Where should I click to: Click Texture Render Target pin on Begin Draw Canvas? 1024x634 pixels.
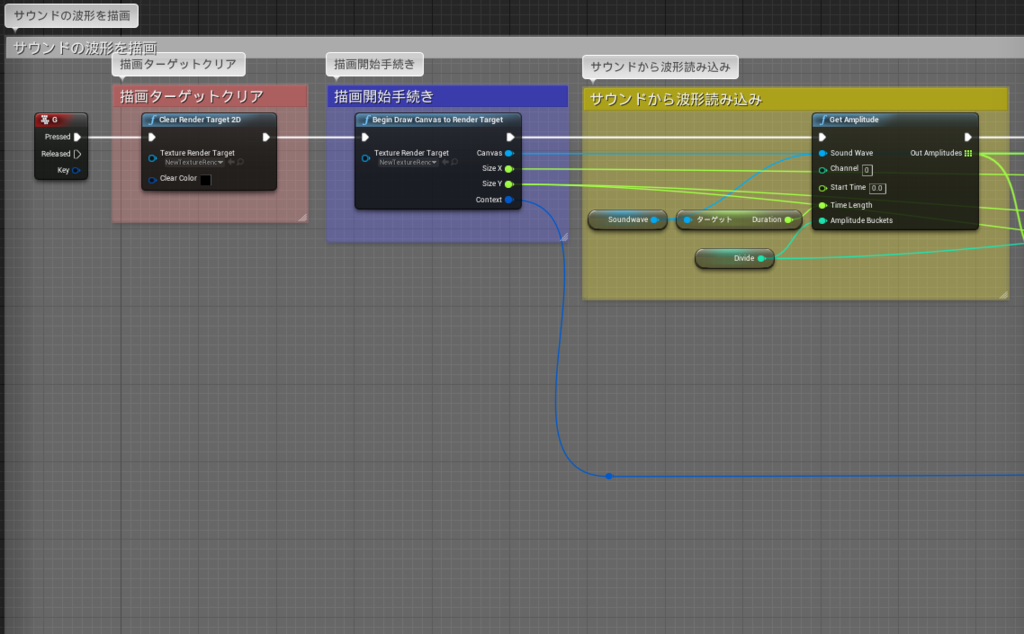[x=366, y=158]
